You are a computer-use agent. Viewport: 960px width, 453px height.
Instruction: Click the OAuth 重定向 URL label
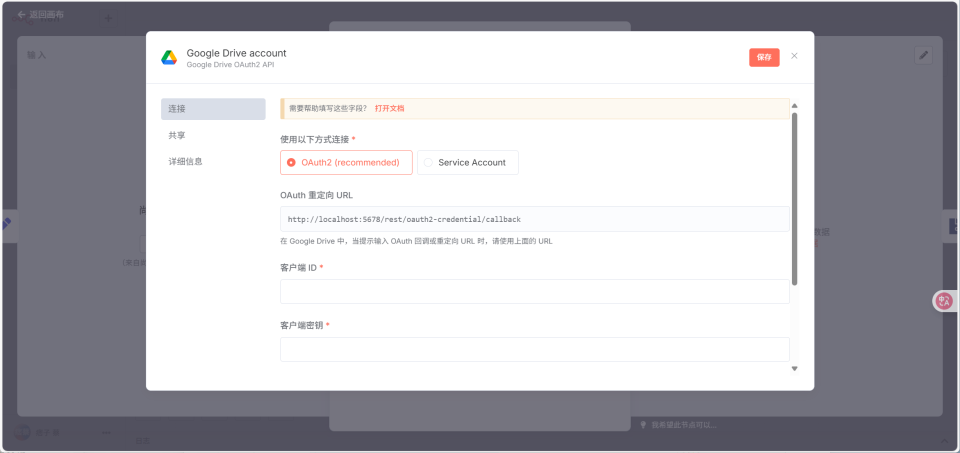tap(317, 195)
